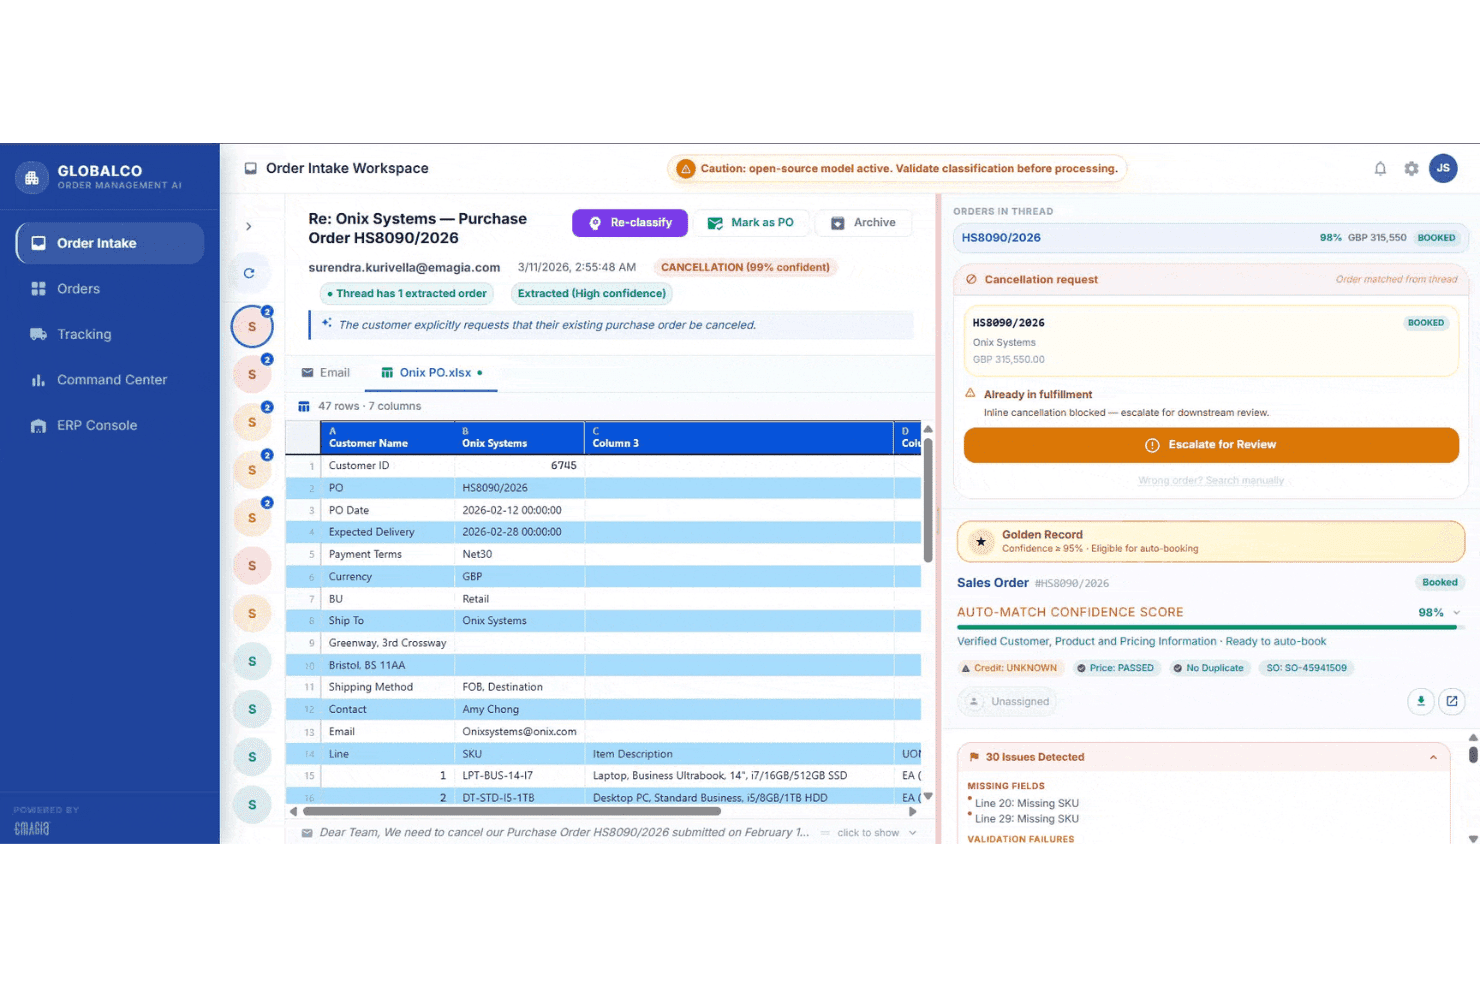Open notifications bell icon
This screenshot has width=1480, height=987.
coord(1380,169)
